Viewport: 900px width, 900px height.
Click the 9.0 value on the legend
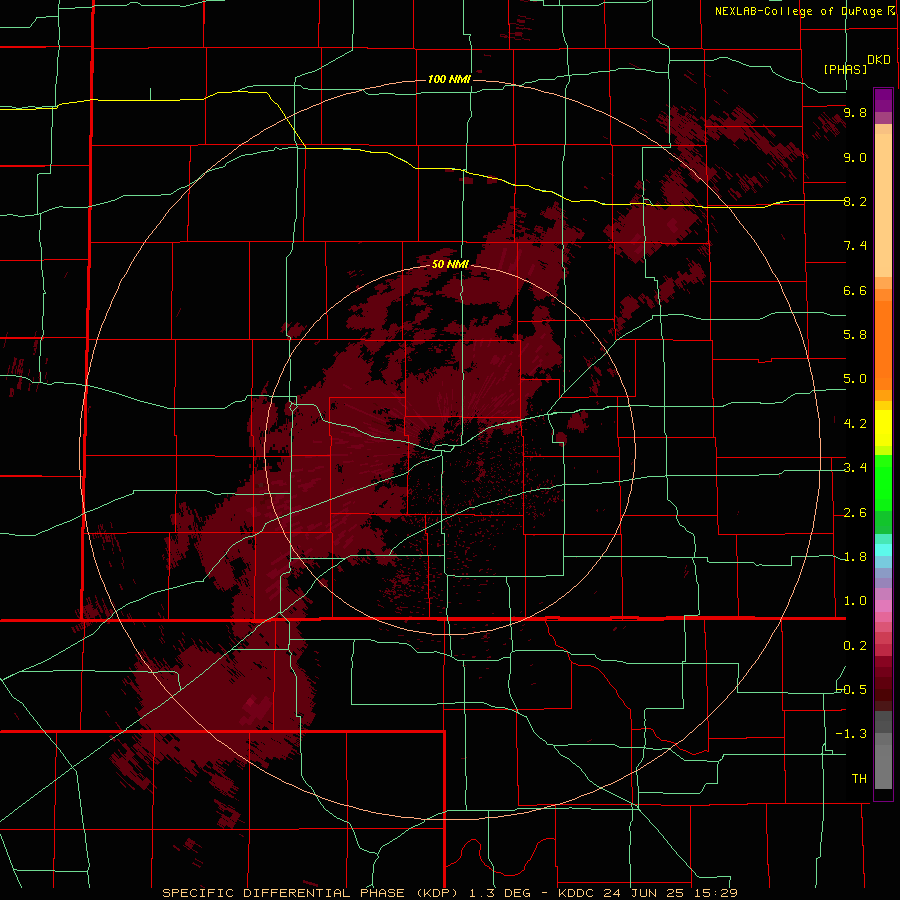tap(855, 157)
